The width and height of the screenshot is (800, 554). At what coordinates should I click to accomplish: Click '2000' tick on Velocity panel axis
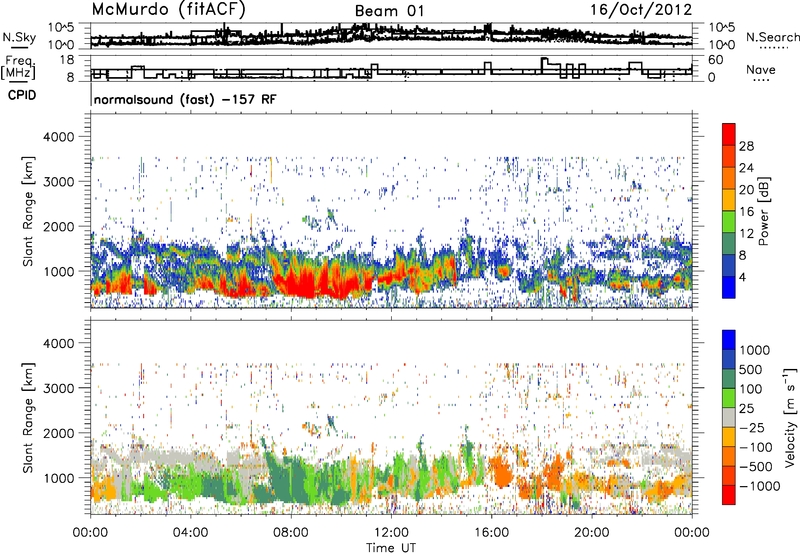tap(59, 433)
